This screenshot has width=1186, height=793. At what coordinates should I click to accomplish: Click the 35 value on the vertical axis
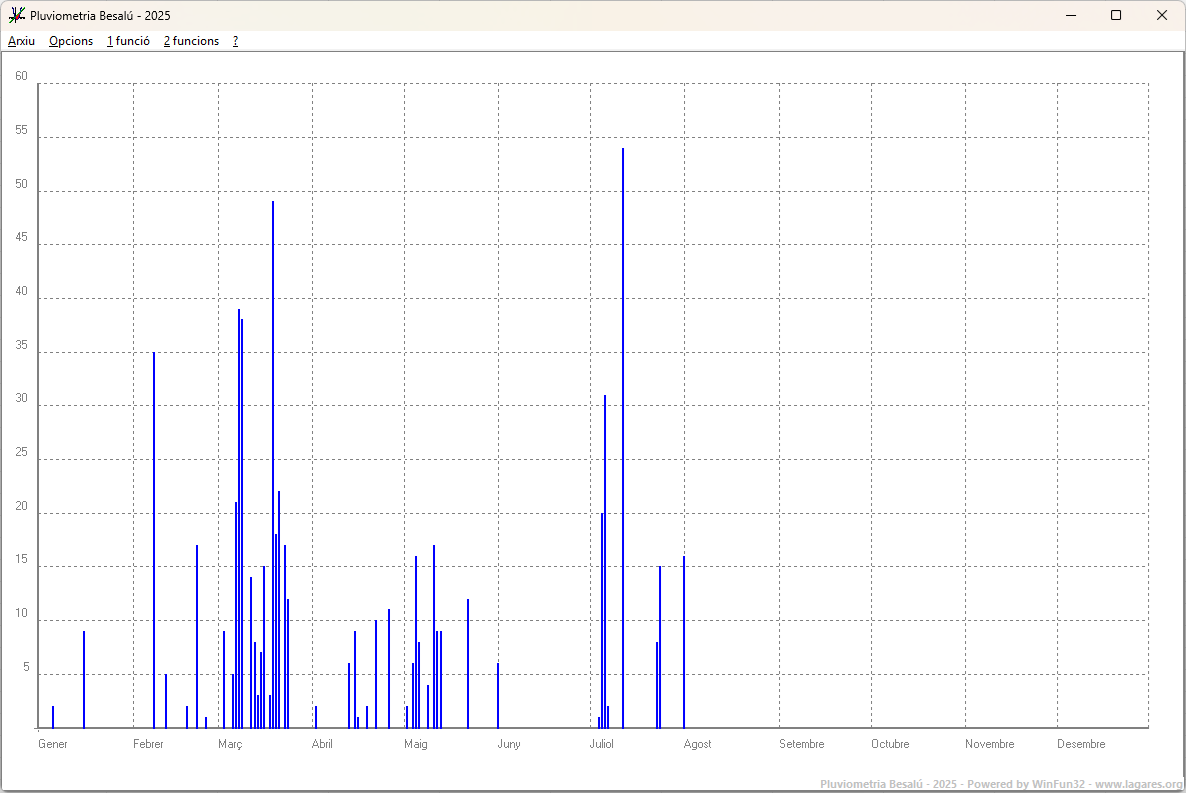click(x=21, y=345)
